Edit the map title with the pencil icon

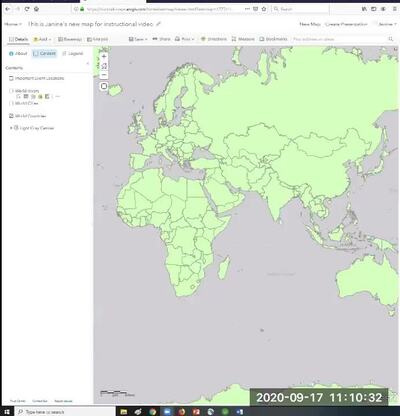158,24
